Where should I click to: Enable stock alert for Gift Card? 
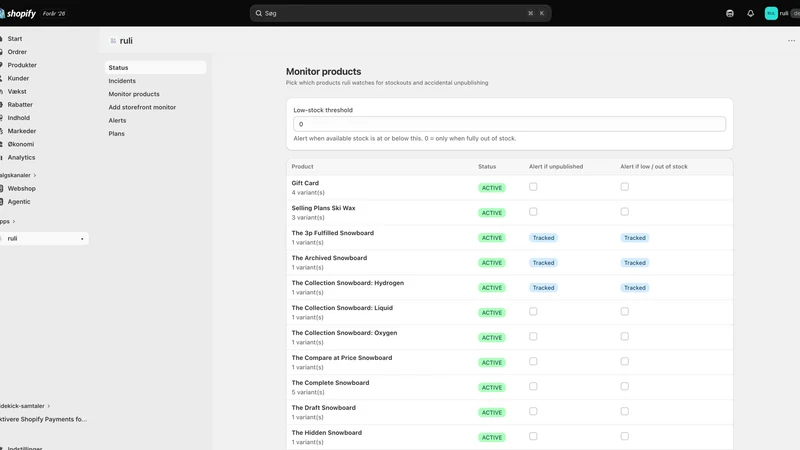(624, 187)
